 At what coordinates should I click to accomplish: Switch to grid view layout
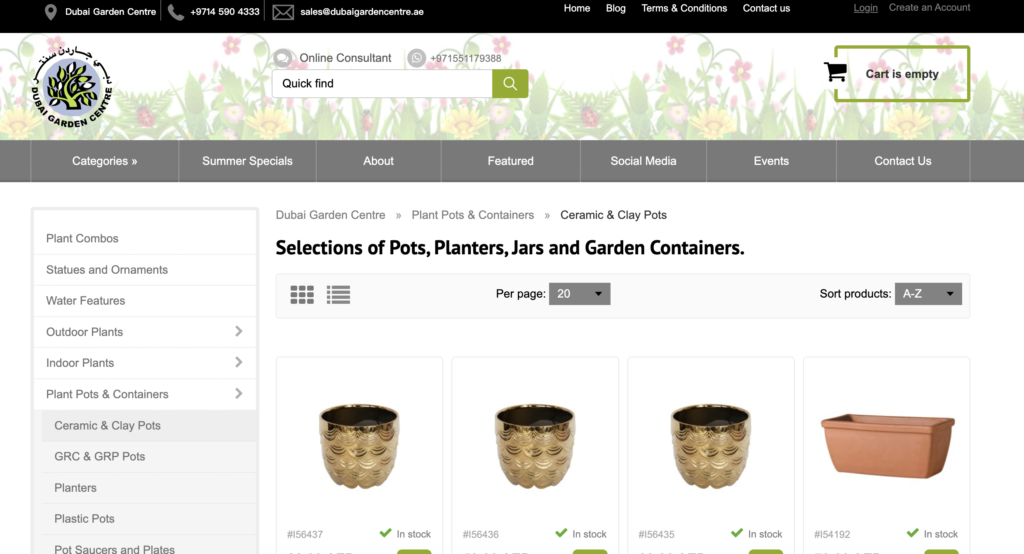tap(302, 295)
